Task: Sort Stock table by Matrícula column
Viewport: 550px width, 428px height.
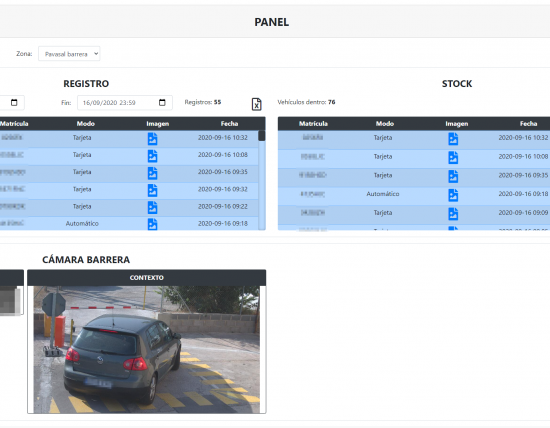Action: click(313, 123)
